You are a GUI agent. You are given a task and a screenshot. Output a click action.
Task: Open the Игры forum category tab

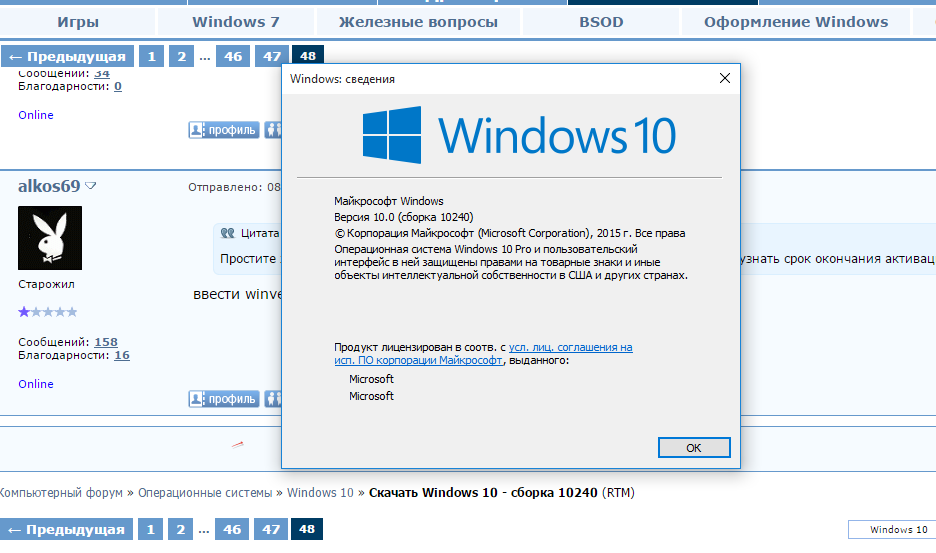point(78,22)
